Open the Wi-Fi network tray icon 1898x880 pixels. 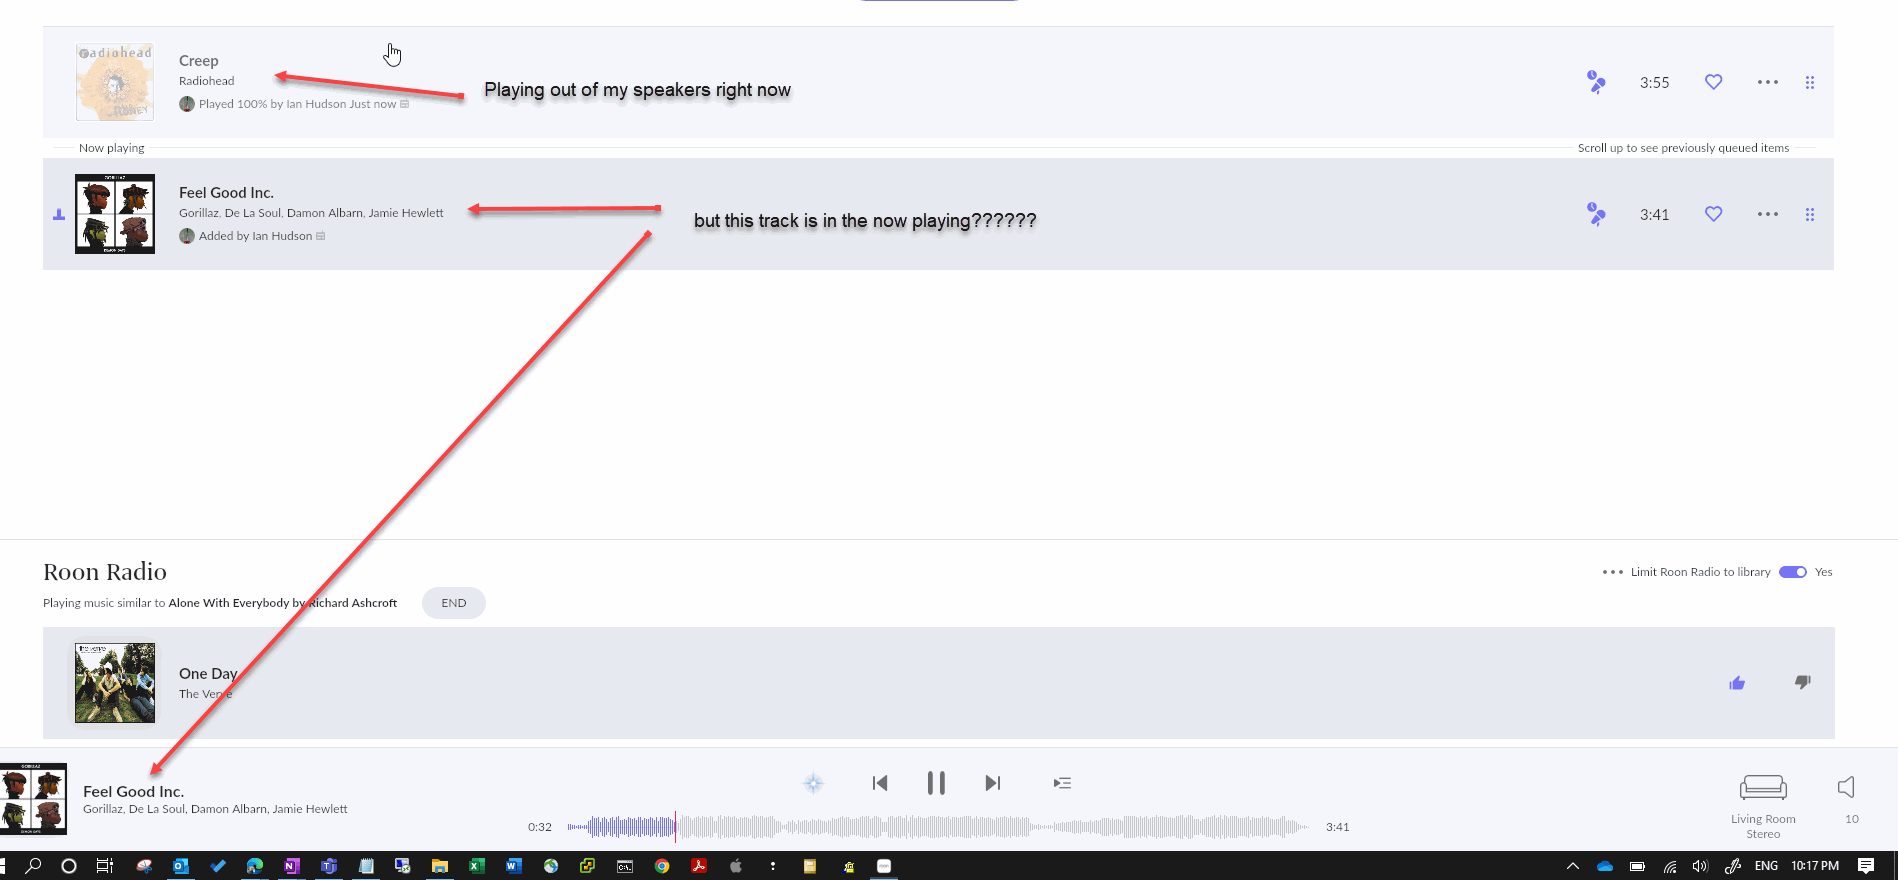tap(1669, 866)
